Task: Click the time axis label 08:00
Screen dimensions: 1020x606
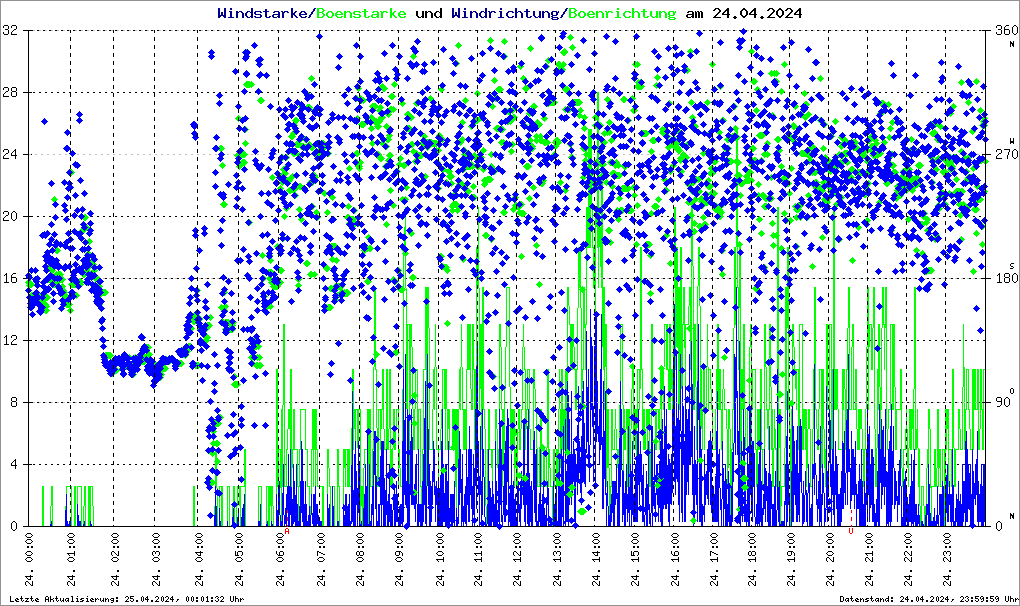Action: (x=360, y=559)
